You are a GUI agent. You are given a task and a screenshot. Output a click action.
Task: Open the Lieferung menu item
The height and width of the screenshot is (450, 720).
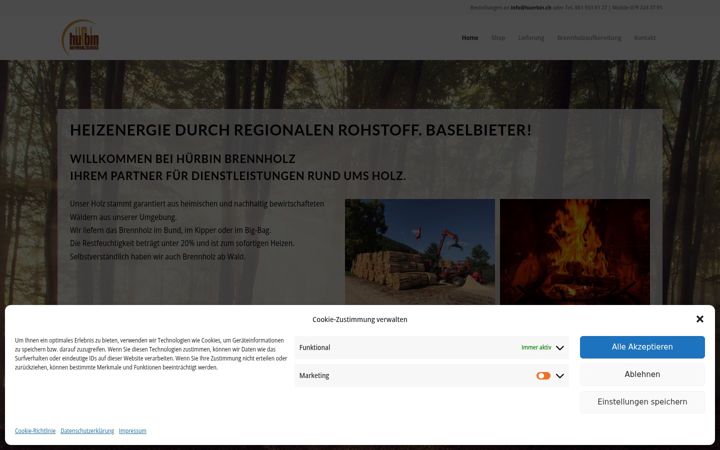click(x=531, y=38)
